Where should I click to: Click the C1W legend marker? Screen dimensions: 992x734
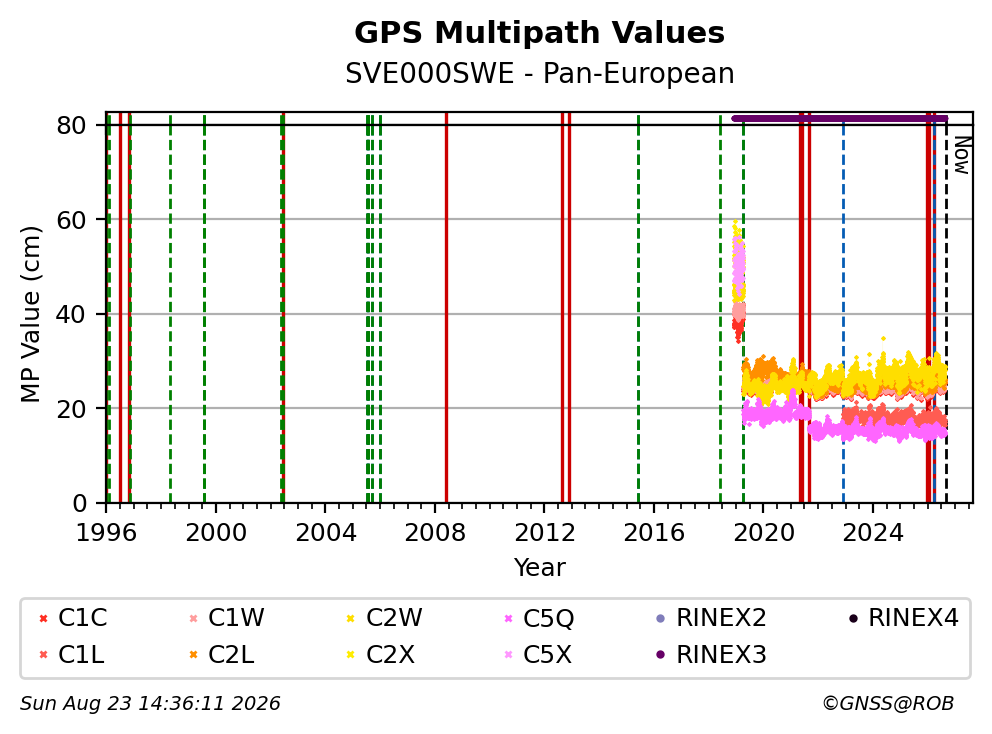click(194, 618)
